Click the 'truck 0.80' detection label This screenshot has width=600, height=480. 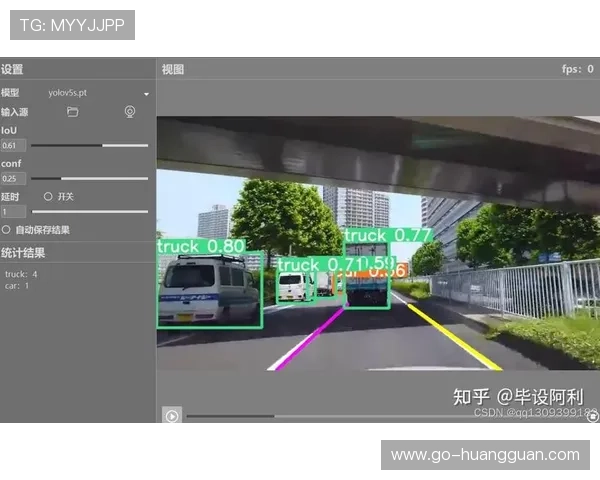pos(201,246)
